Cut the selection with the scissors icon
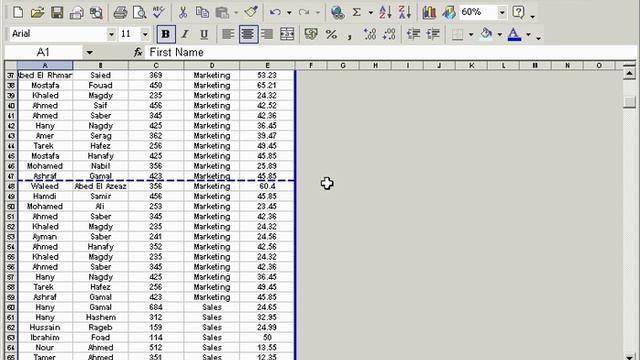The image size is (640, 360). pos(183,13)
